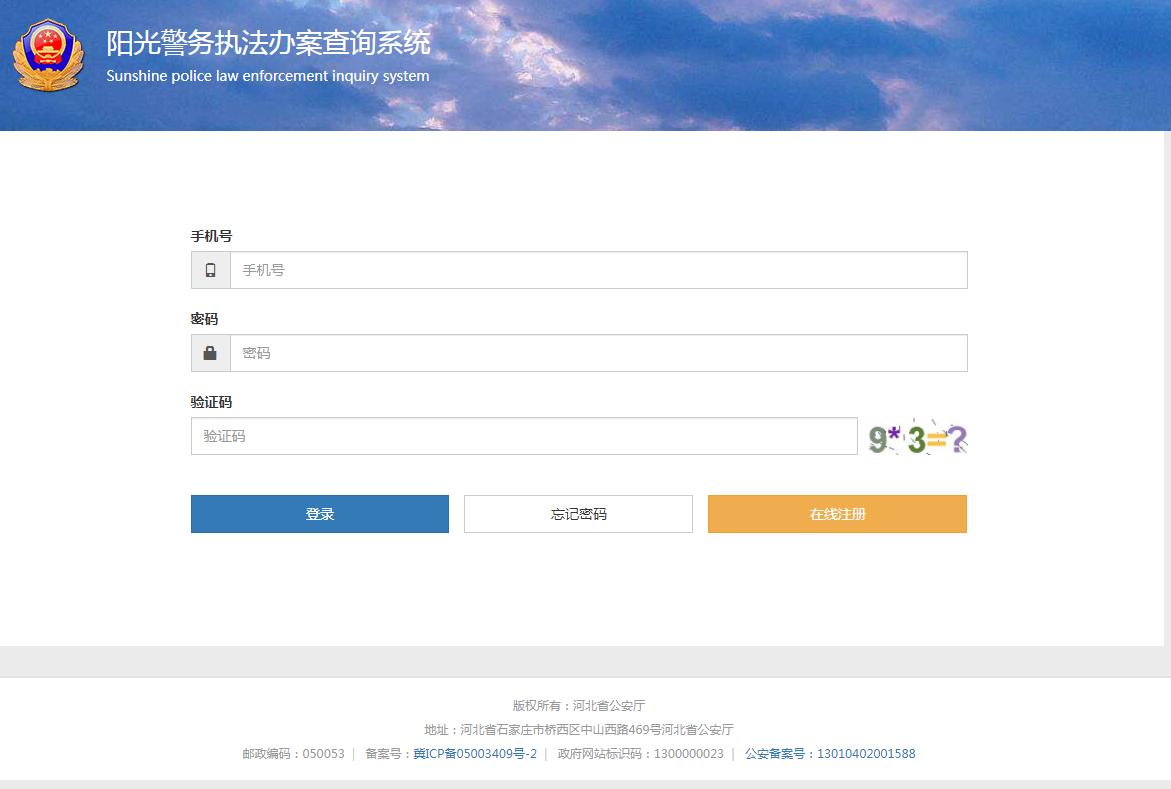Image resolution: width=1171 pixels, height=789 pixels.
Task: Click the orange 在线注册 registration button
Action: (x=836, y=513)
